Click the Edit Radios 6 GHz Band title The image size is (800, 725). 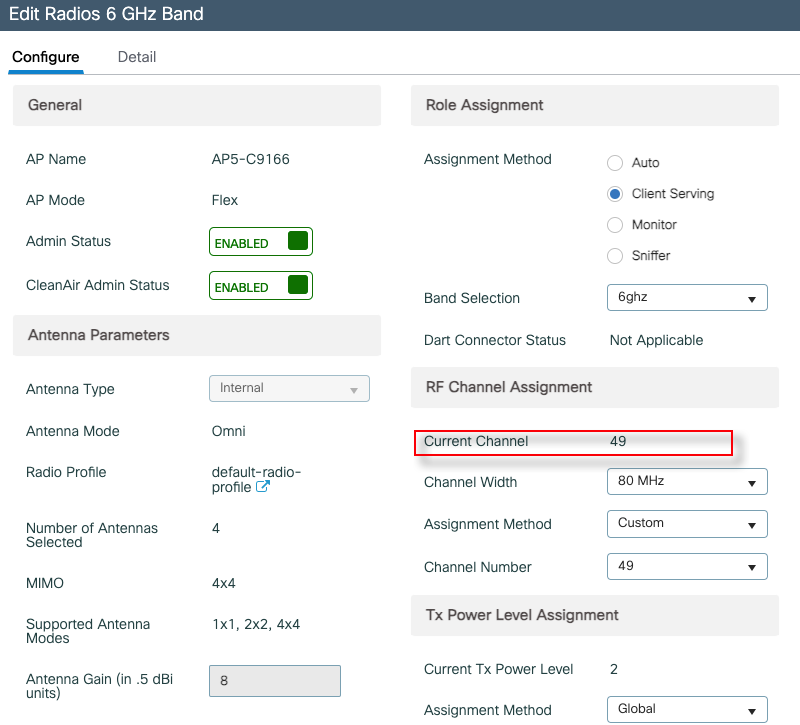[x=106, y=14]
